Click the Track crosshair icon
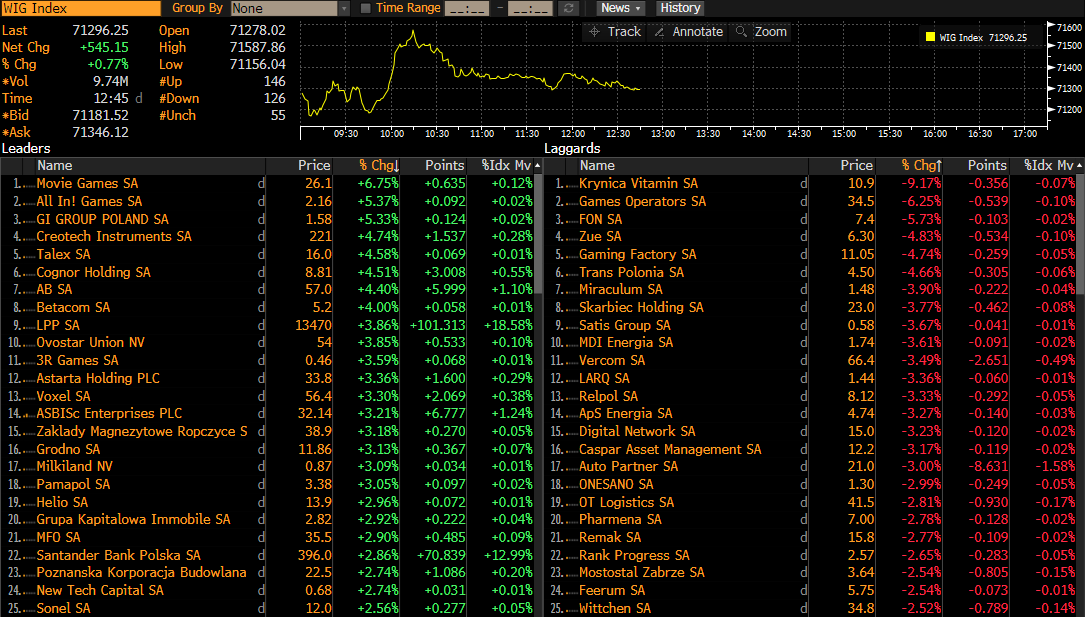This screenshot has width=1085, height=617. pos(594,32)
